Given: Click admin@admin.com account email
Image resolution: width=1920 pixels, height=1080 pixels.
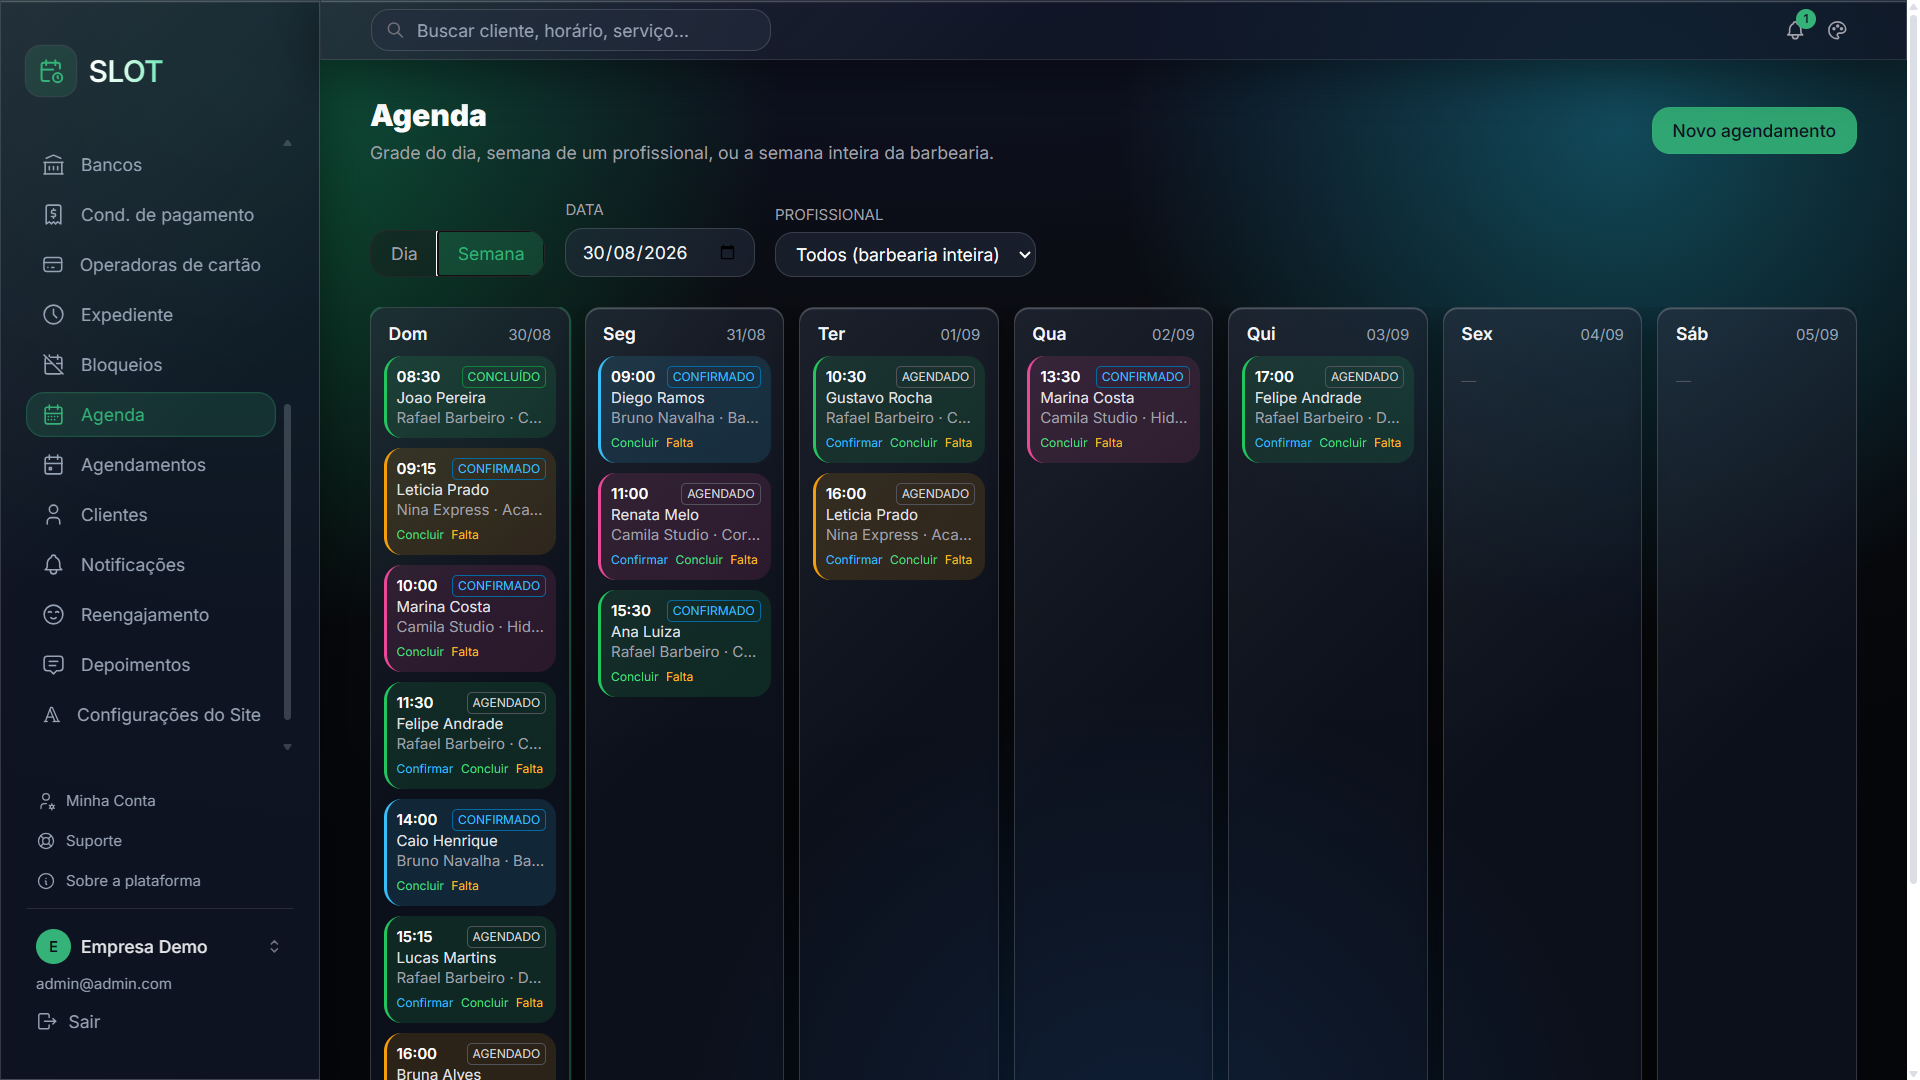Looking at the screenshot, I should tap(104, 984).
